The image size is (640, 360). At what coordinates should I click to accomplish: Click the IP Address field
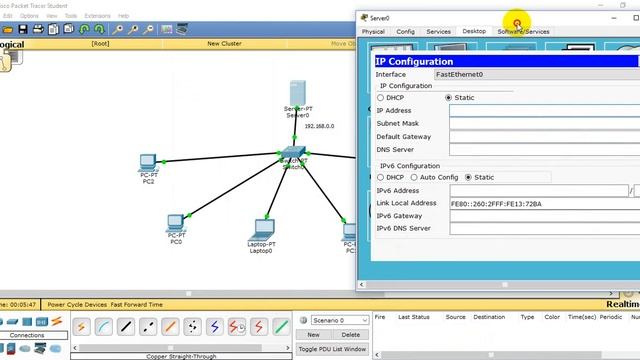click(544, 111)
